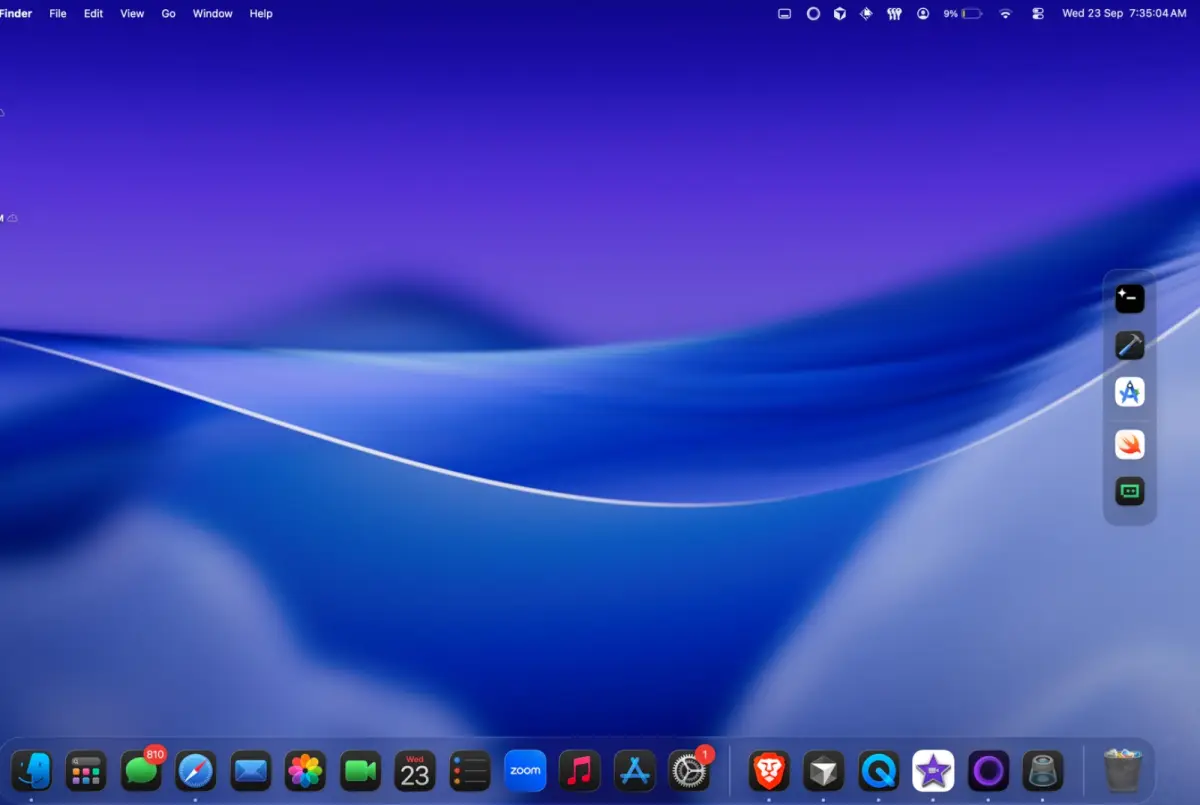Open the Edit menu

click(x=93, y=14)
